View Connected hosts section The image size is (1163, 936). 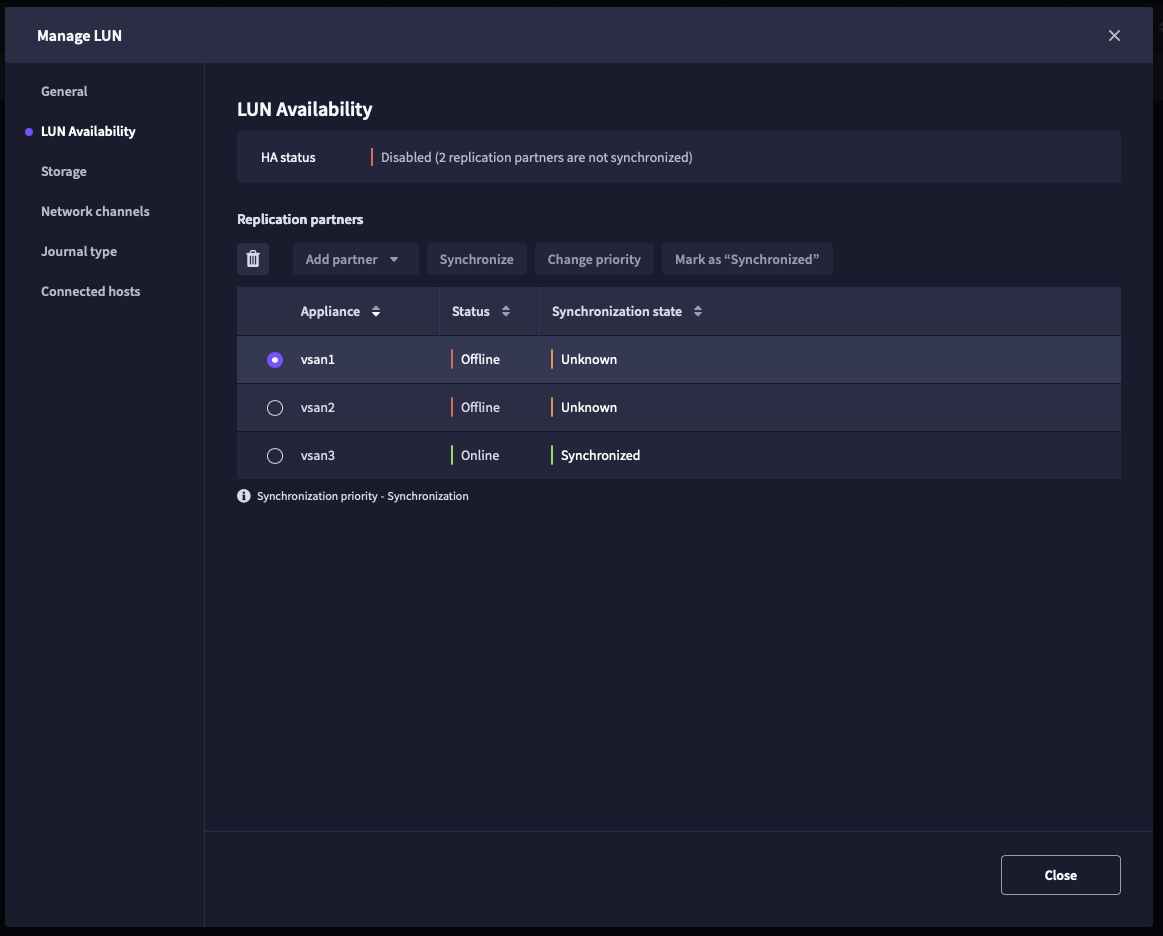[x=90, y=291]
